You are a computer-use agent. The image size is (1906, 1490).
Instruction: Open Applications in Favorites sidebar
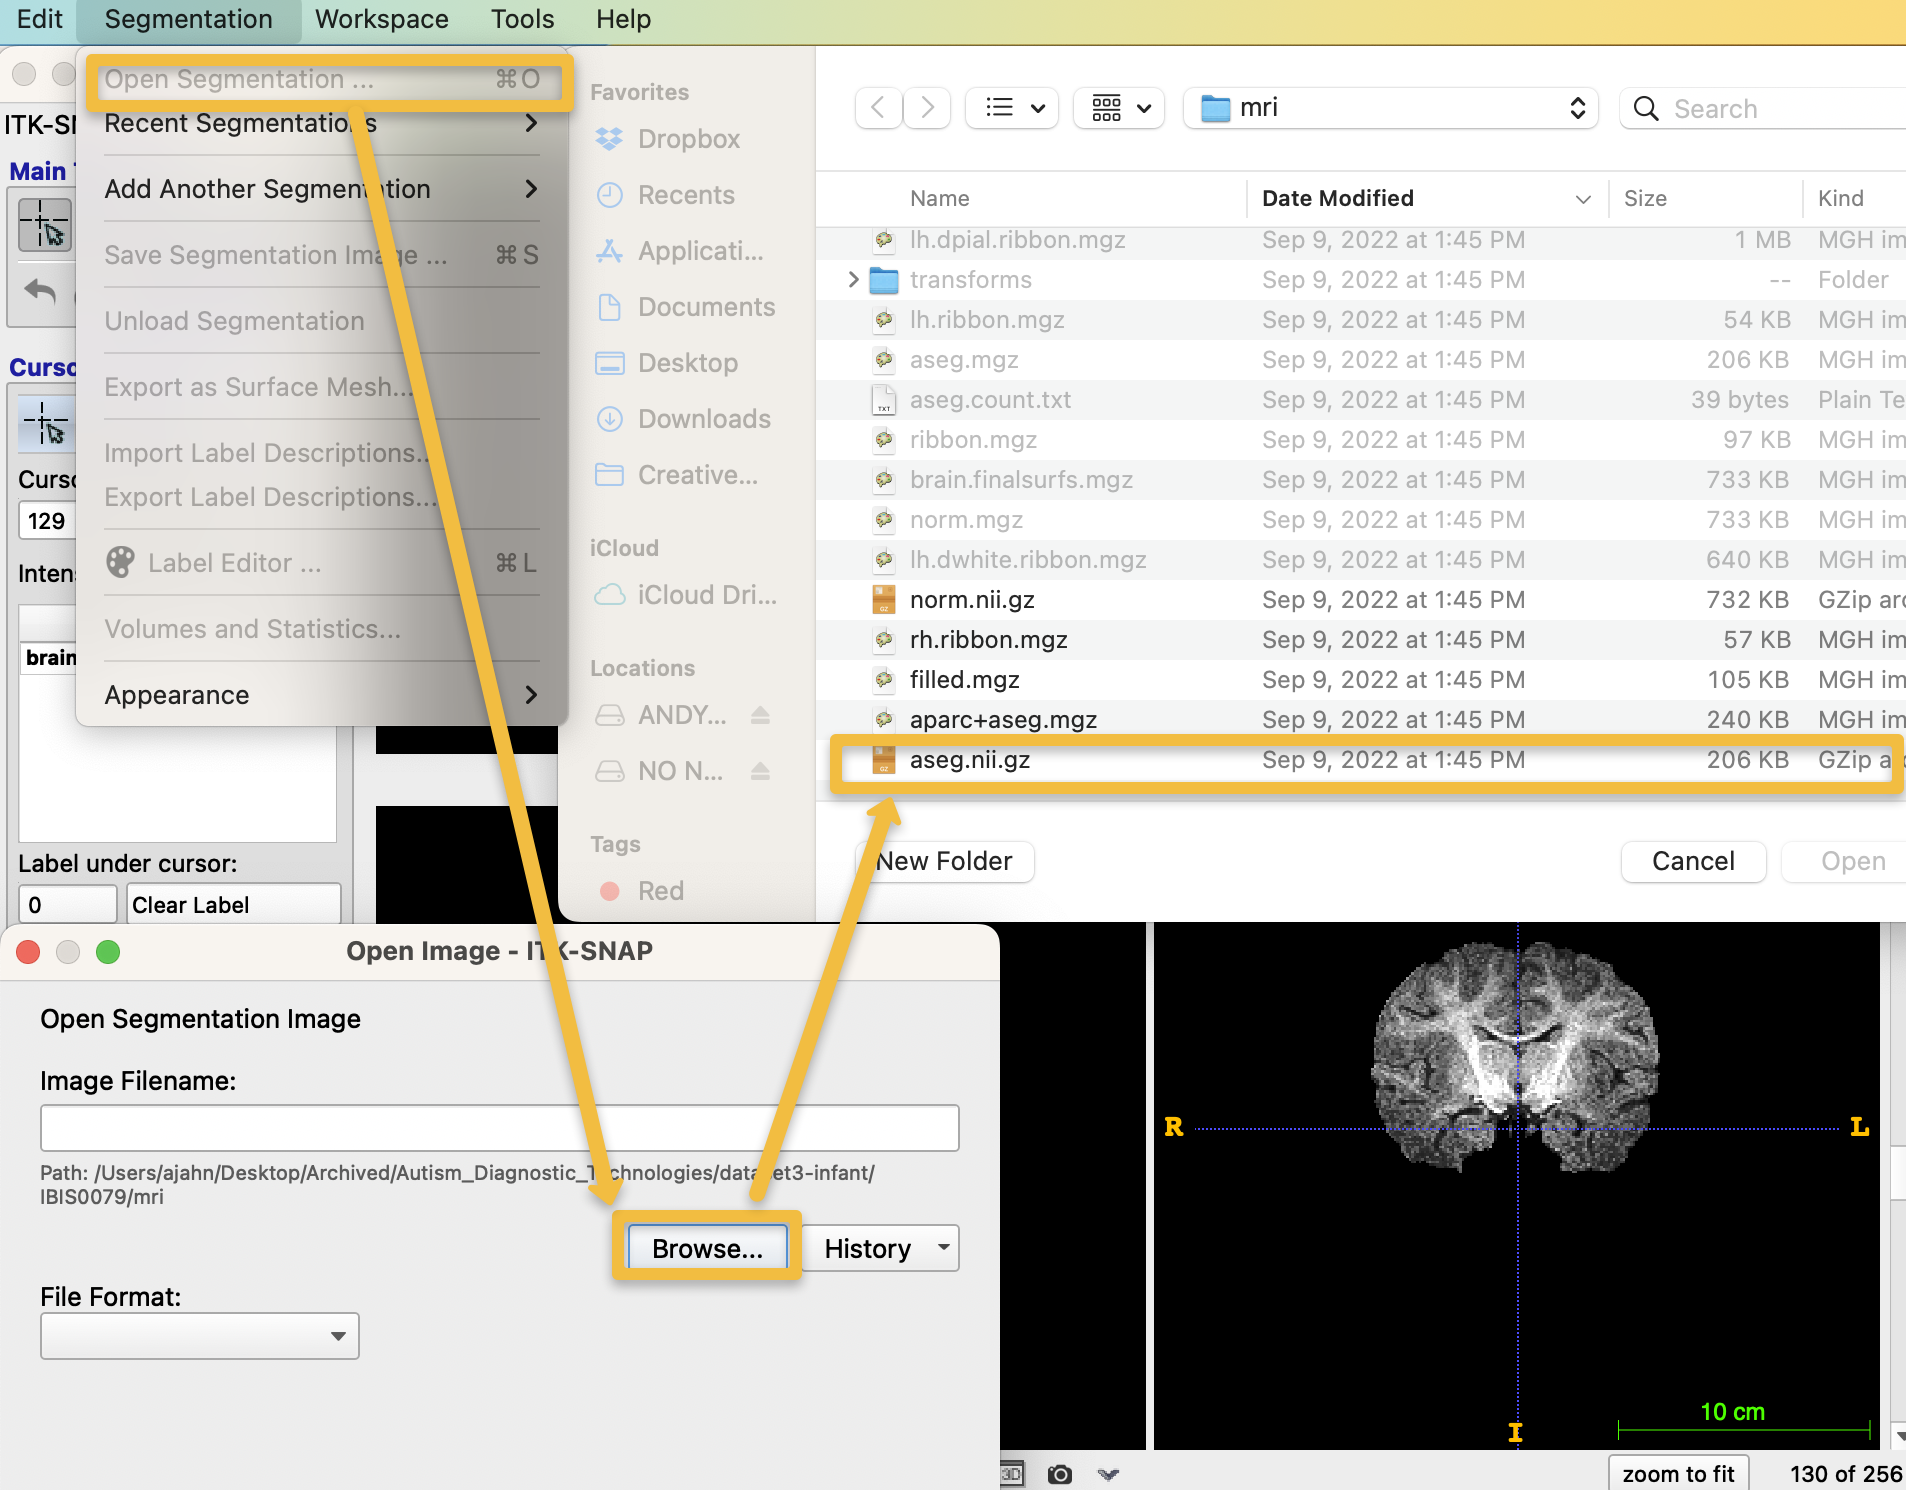click(x=680, y=251)
